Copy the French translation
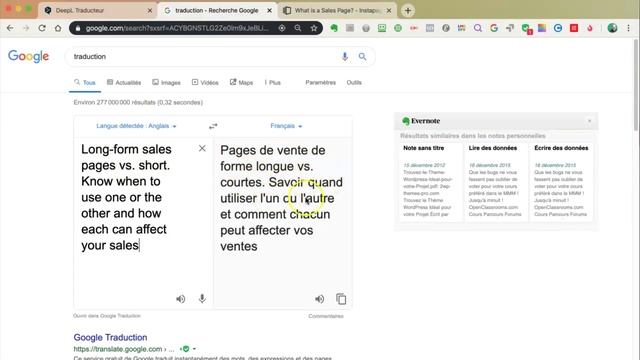 (x=341, y=299)
